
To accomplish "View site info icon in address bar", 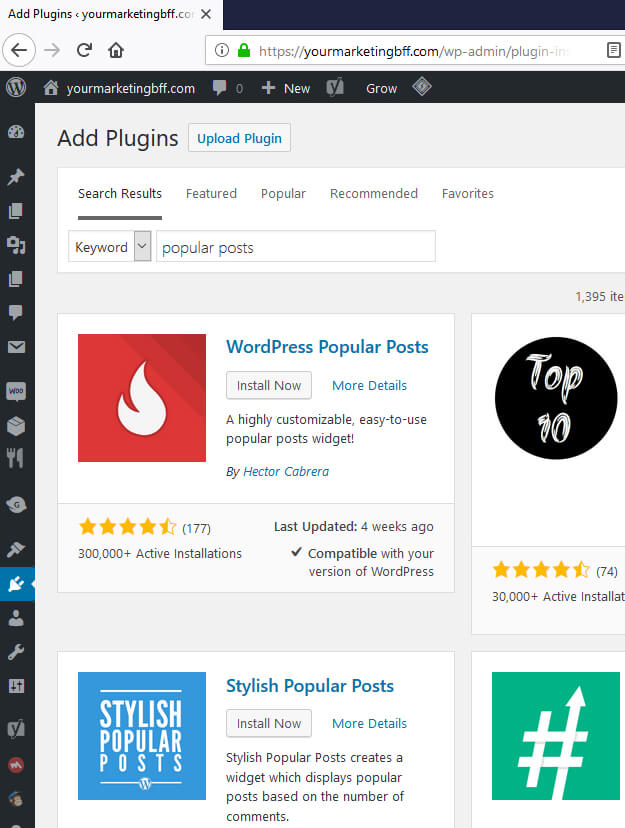I will pyautogui.click(x=222, y=50).
